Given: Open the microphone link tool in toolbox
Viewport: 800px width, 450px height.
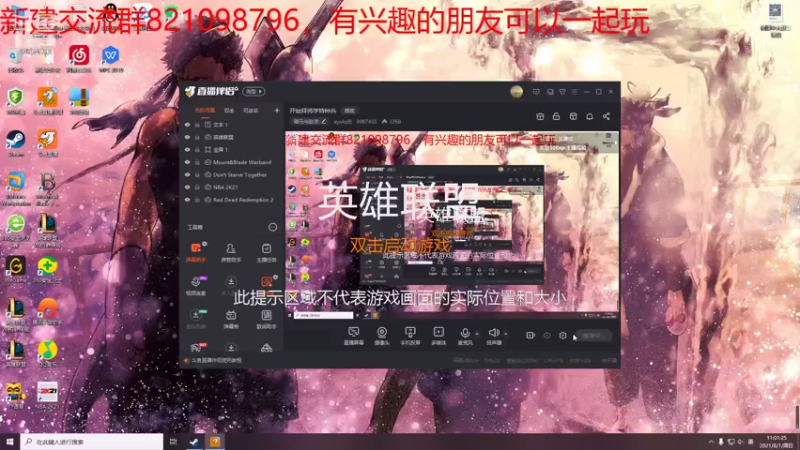Looking at the screenshot, I should pyautogui.click(x=196, y=285).
